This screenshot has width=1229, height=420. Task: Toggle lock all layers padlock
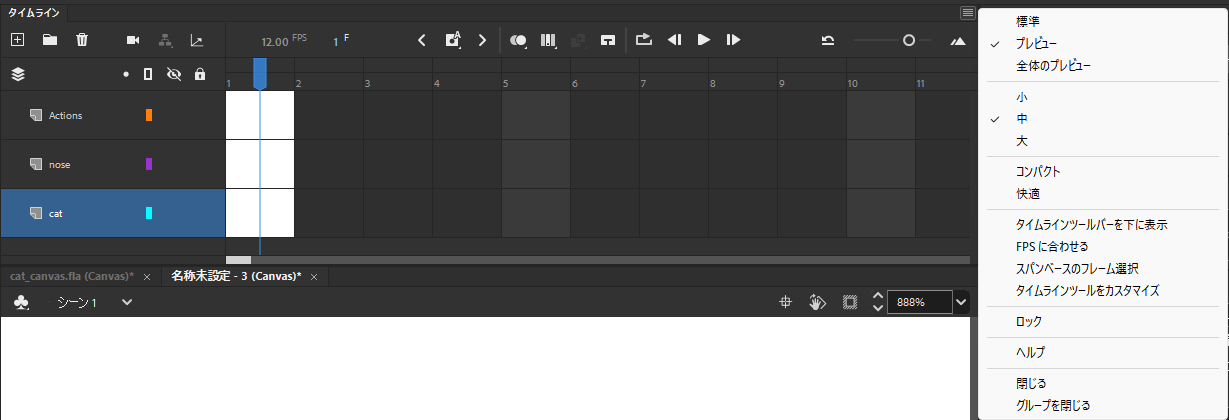(x=200, y=74)
